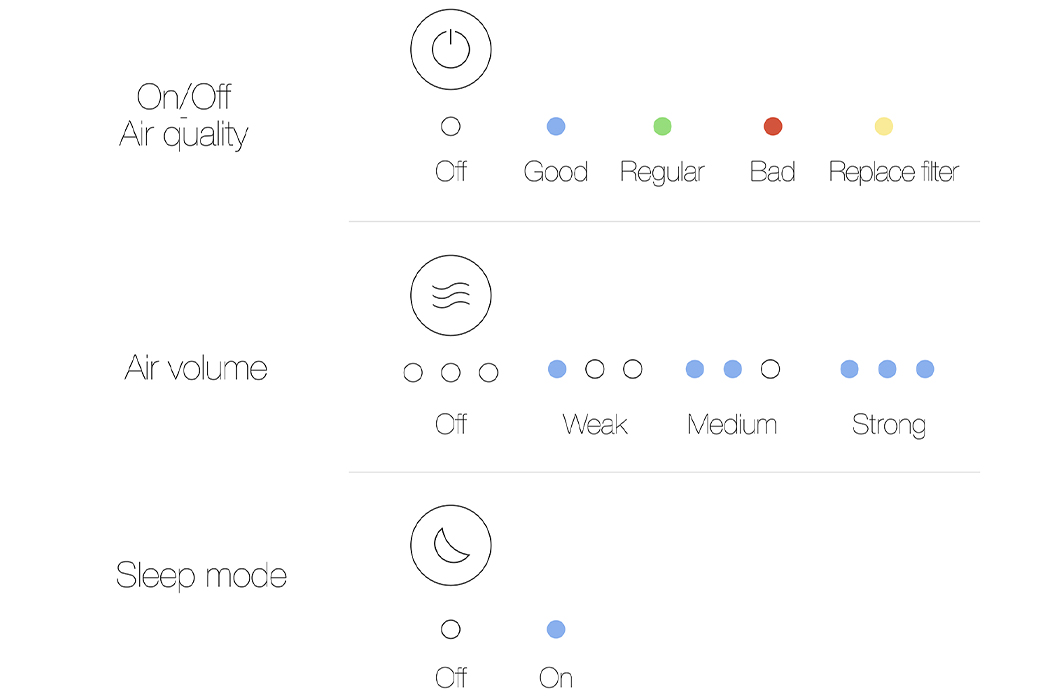Choose the Medium air volume label
This screenshot has height=700, width=1050.
point(732,424)
